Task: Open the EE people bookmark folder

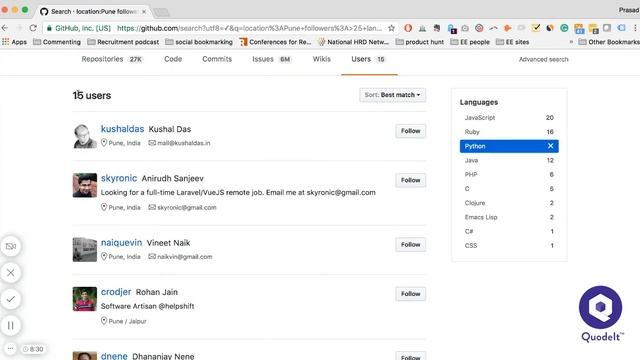Action: 470,42
